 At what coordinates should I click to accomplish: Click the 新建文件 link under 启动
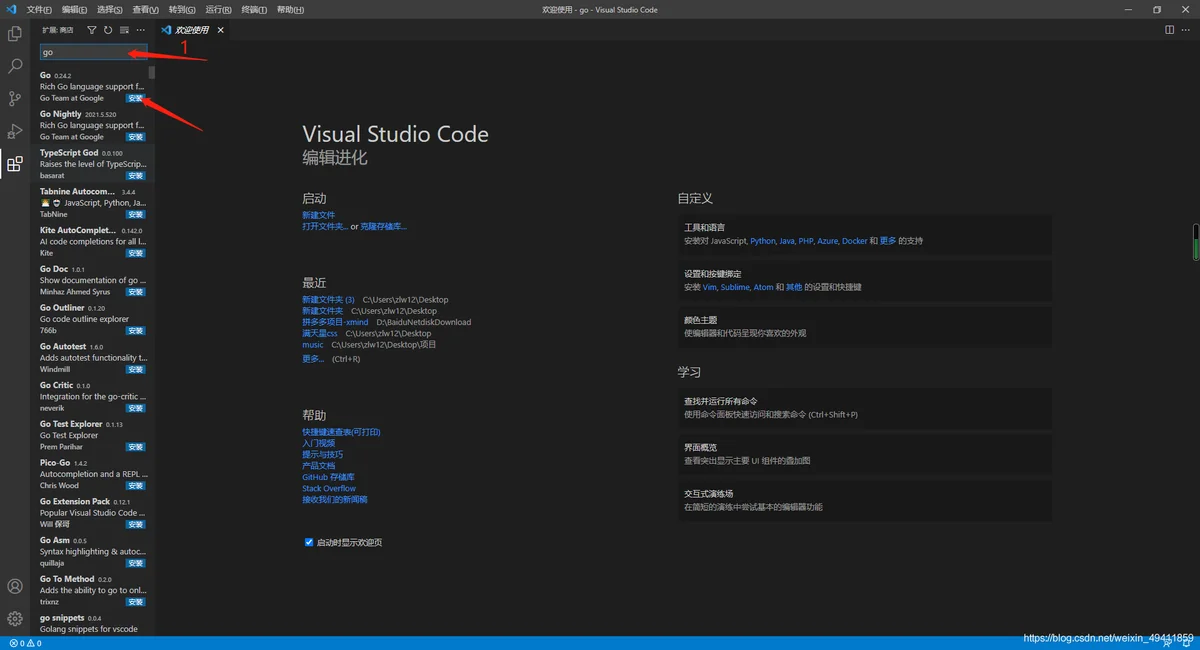(x=319, y=215)
